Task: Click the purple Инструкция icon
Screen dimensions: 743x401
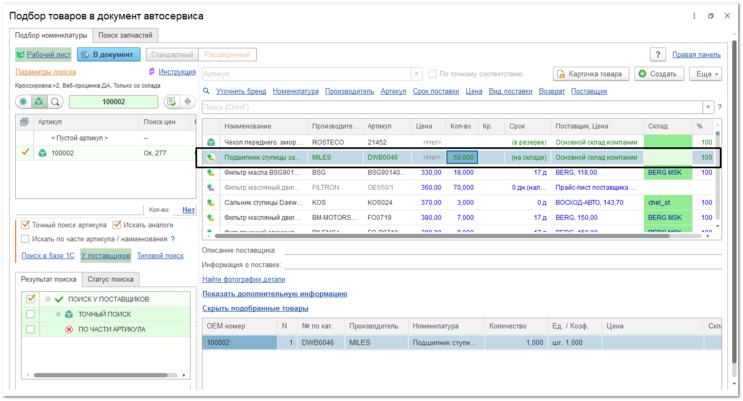Action: pyautogui.click(x=152, y=72)
